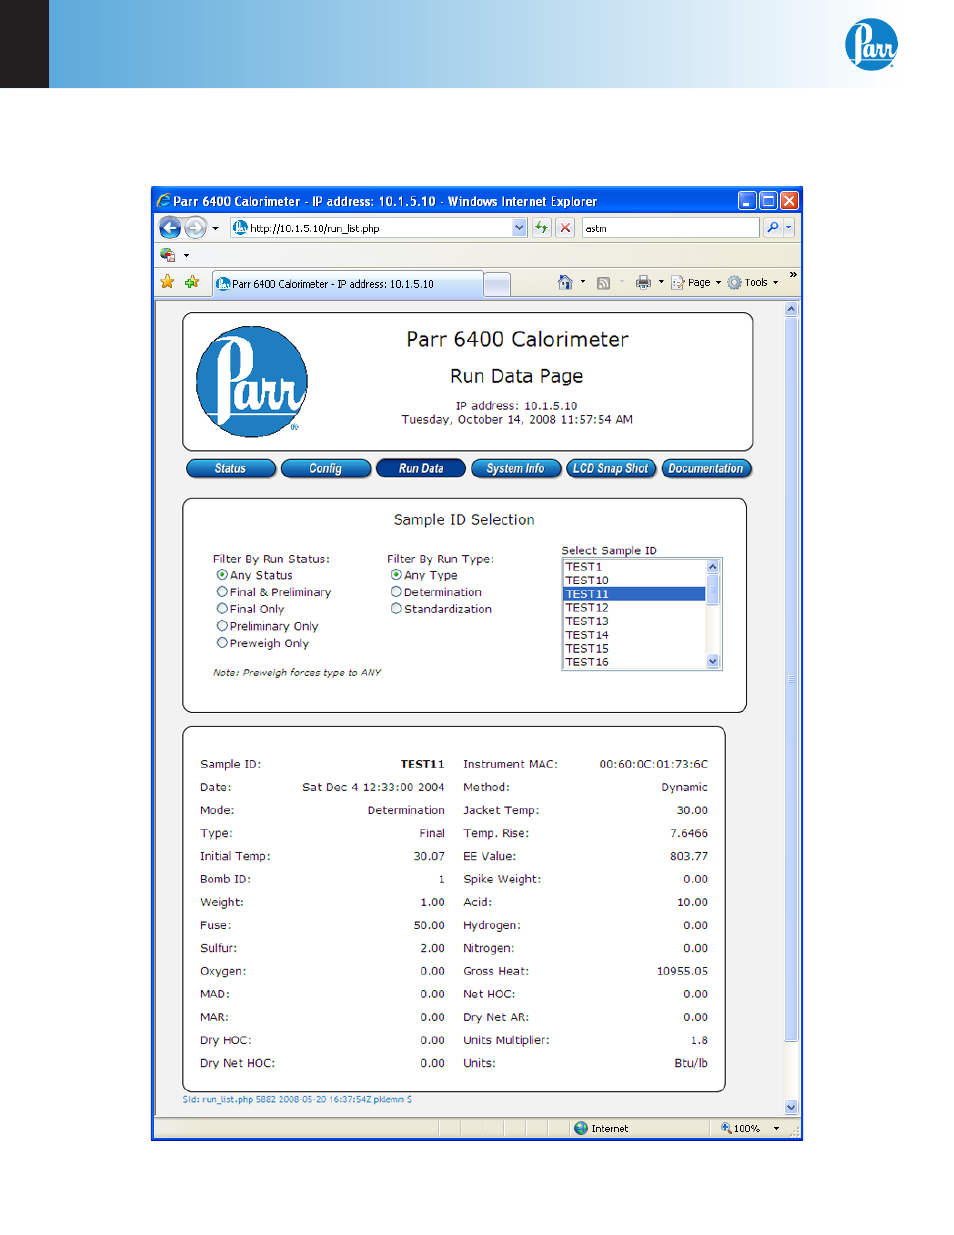Open the Page menu

coord(696,283)
